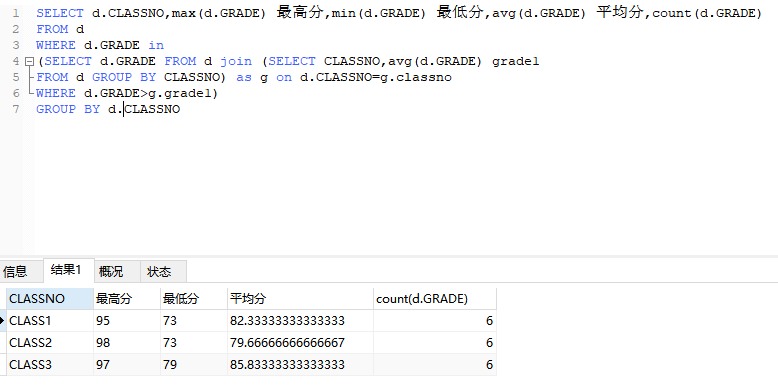Select the 平均分 column header
This screenshot has height=391, width=778.
[x=300, y=299]
